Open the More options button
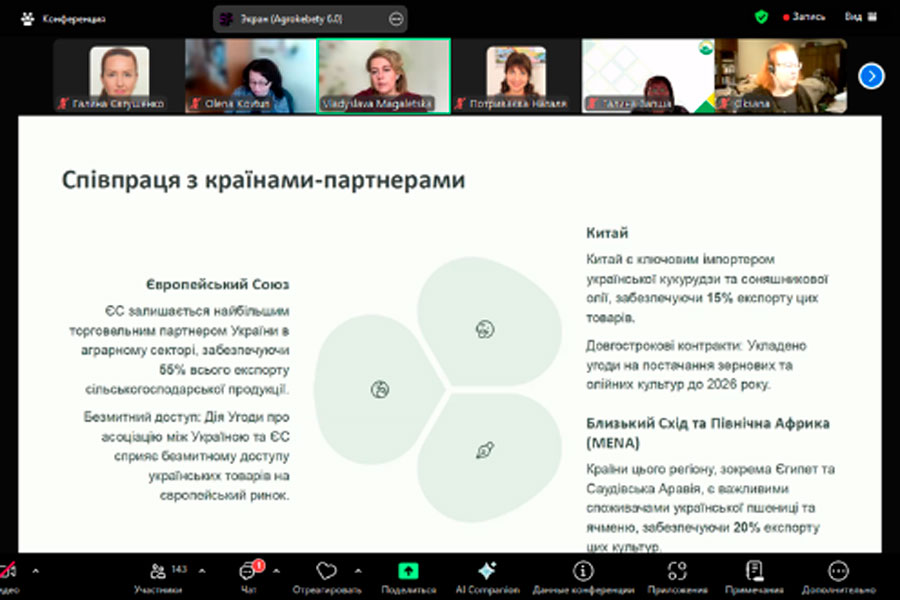 (839, 578)
